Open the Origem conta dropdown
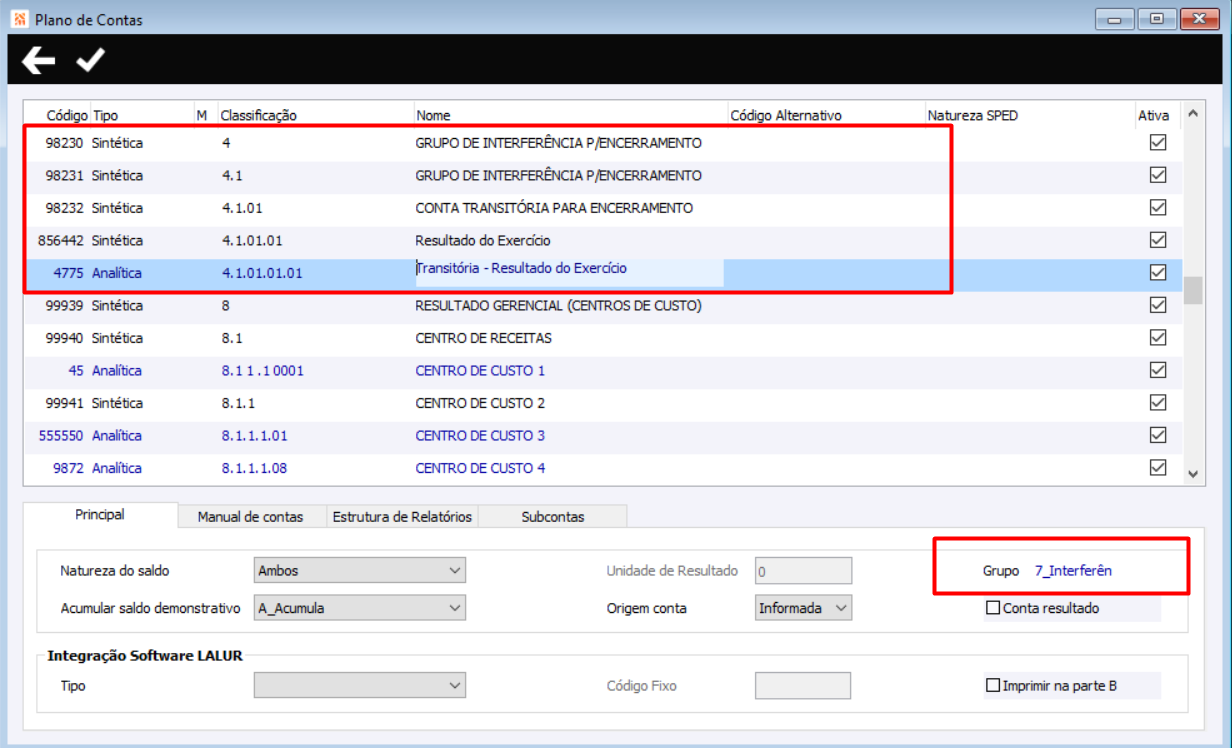The width and height of the screenshot is (1232, 748). coord(803,607)
